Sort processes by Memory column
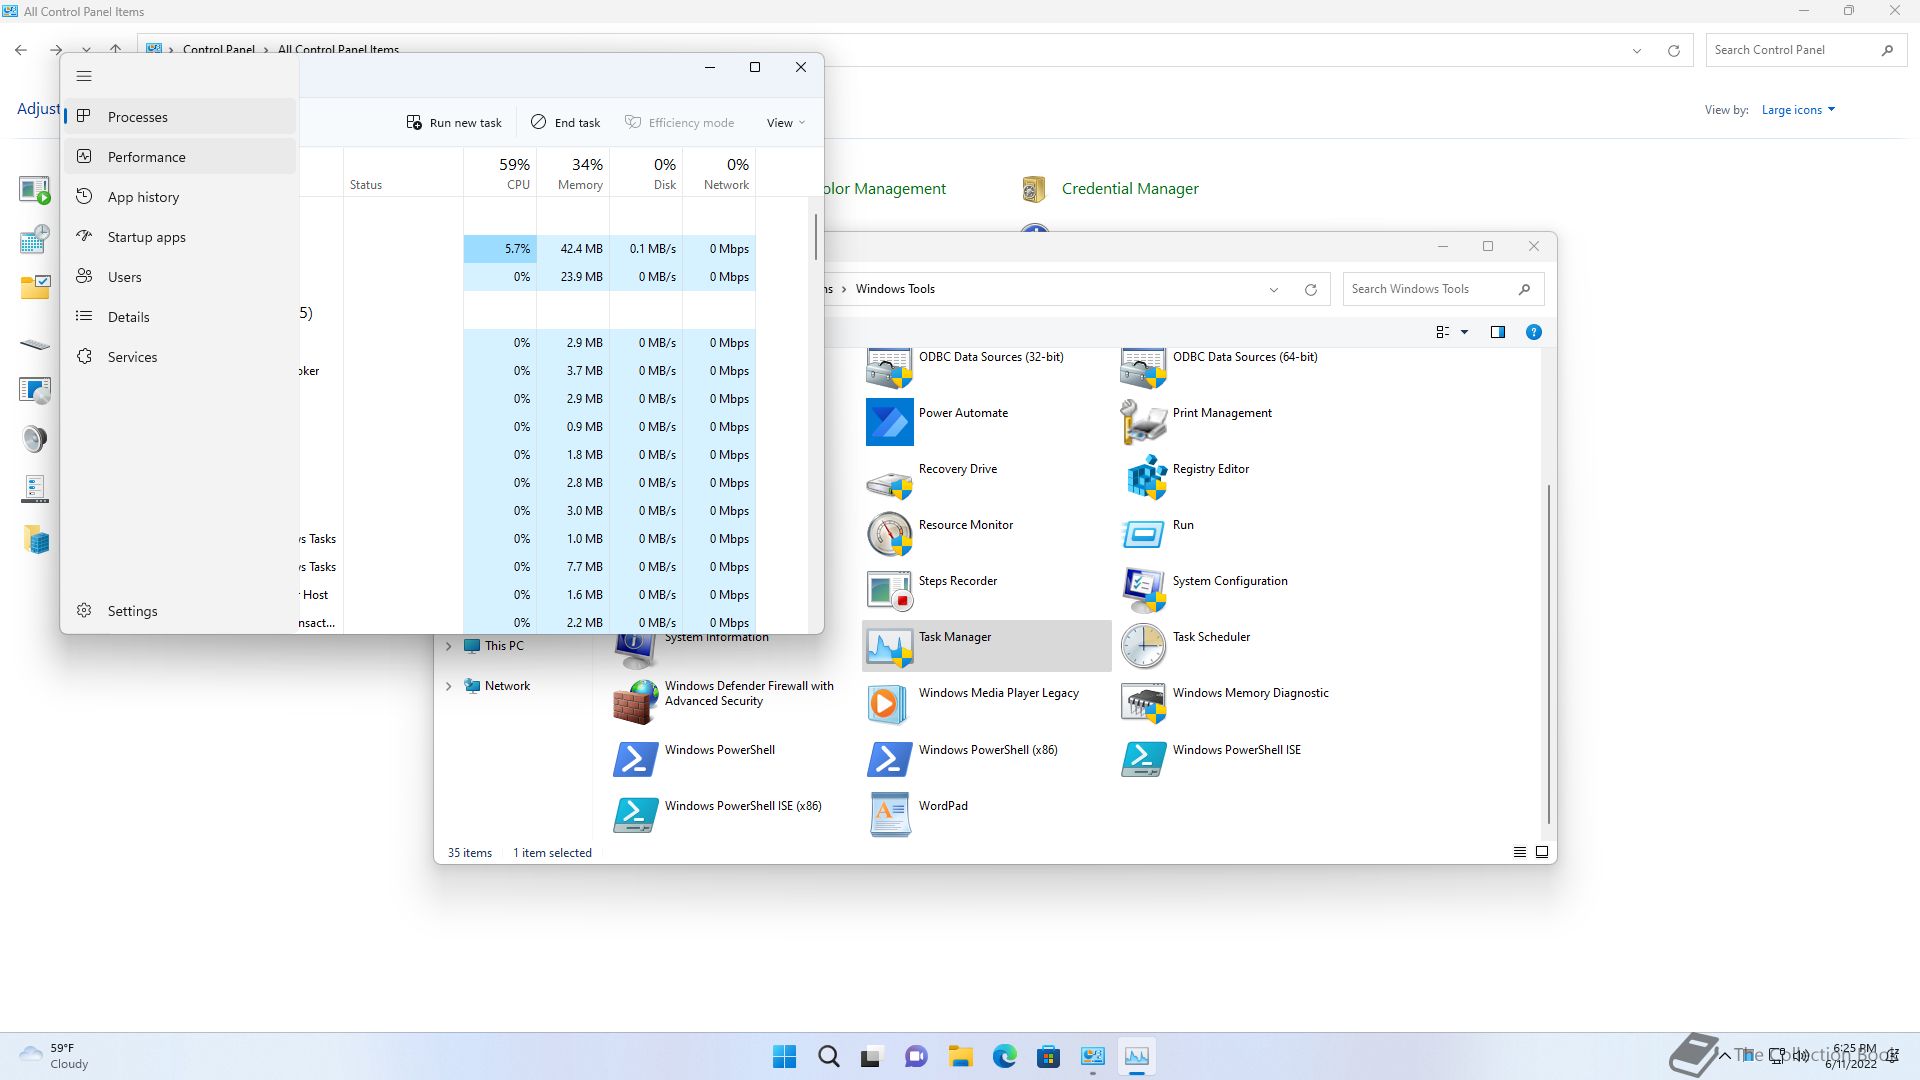 [x=573, y=172]
